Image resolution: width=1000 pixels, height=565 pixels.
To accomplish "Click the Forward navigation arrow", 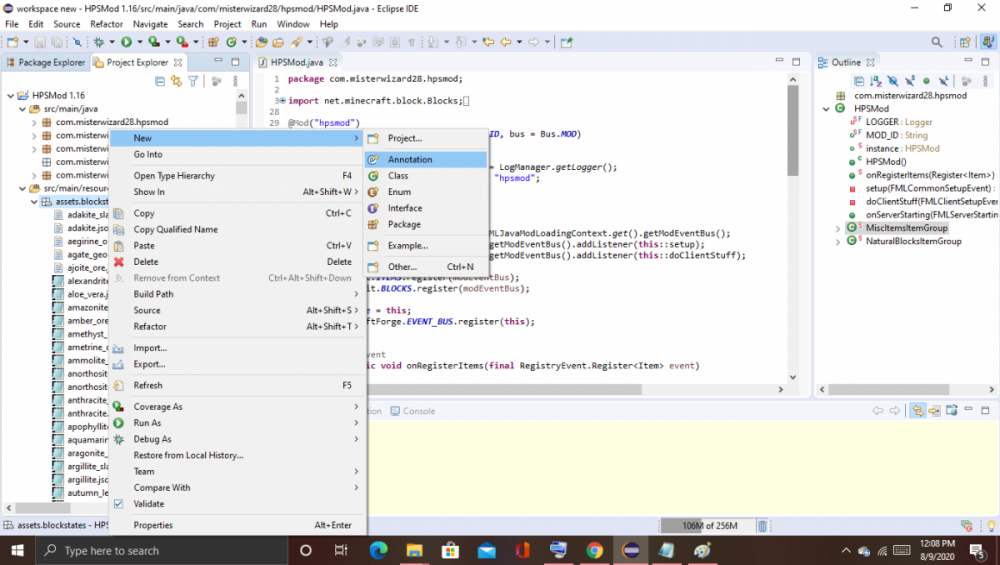I will pos(534,42).
